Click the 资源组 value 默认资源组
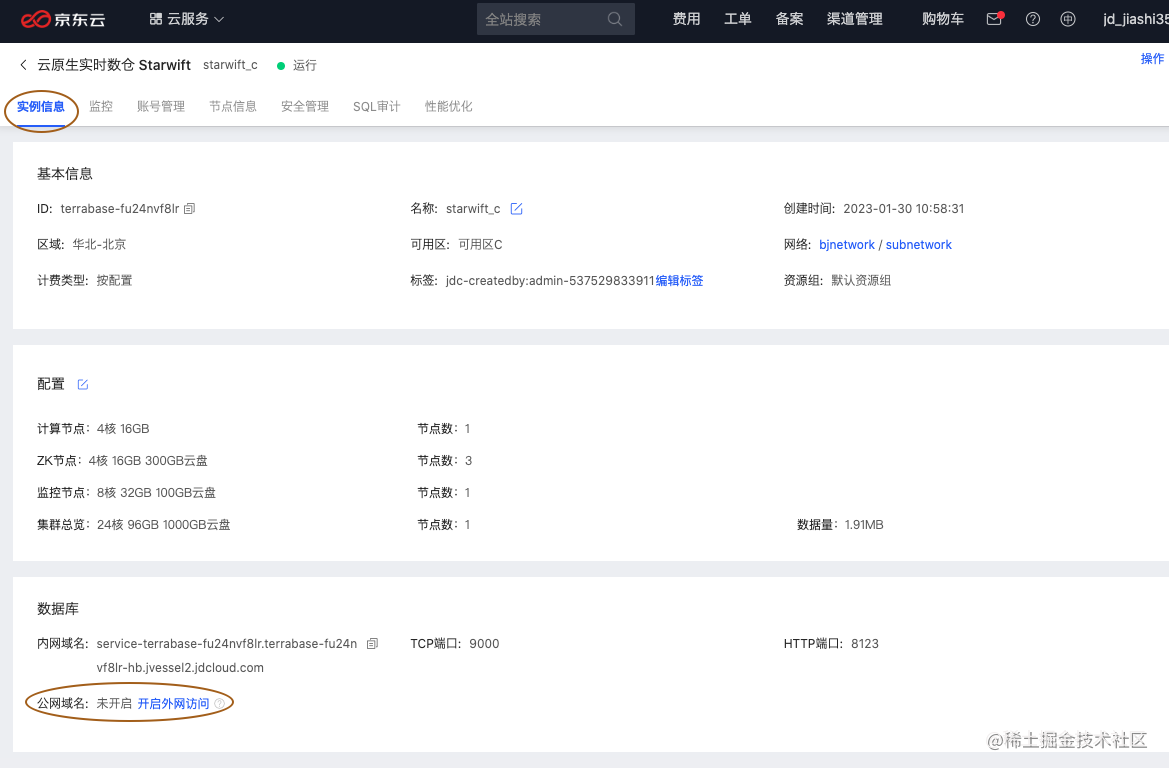The image size is (1169, 772). 861,280
